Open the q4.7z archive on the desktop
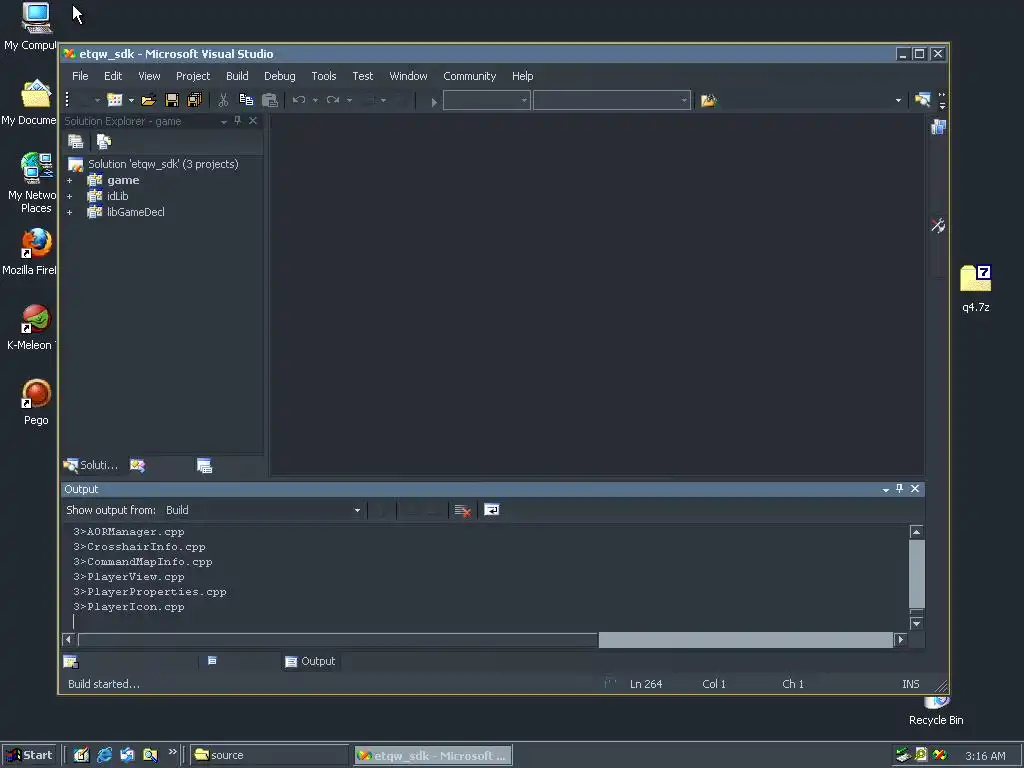This screenshot has width=1024, height=768. click(x=976, y=287)
